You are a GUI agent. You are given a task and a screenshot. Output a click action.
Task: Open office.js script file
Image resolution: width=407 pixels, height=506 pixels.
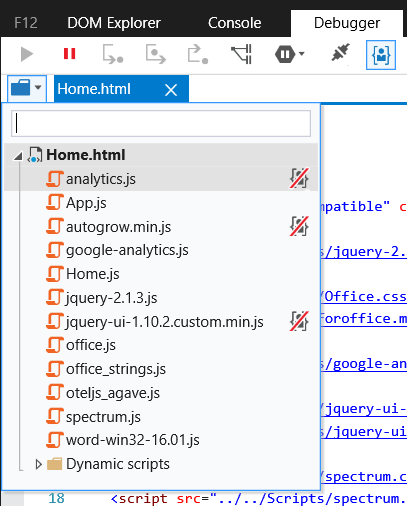tap(91, 345)
